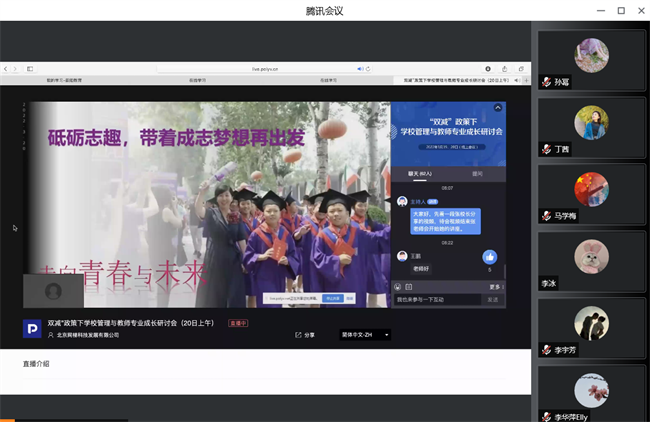Click the 直播介绍 live introduction heading
This screenshot has height=422, width=650.
point(36,364)
